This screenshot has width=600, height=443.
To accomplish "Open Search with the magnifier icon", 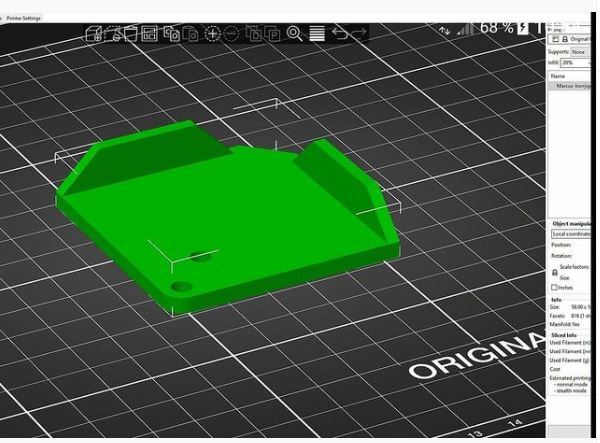I will (295, 34).
